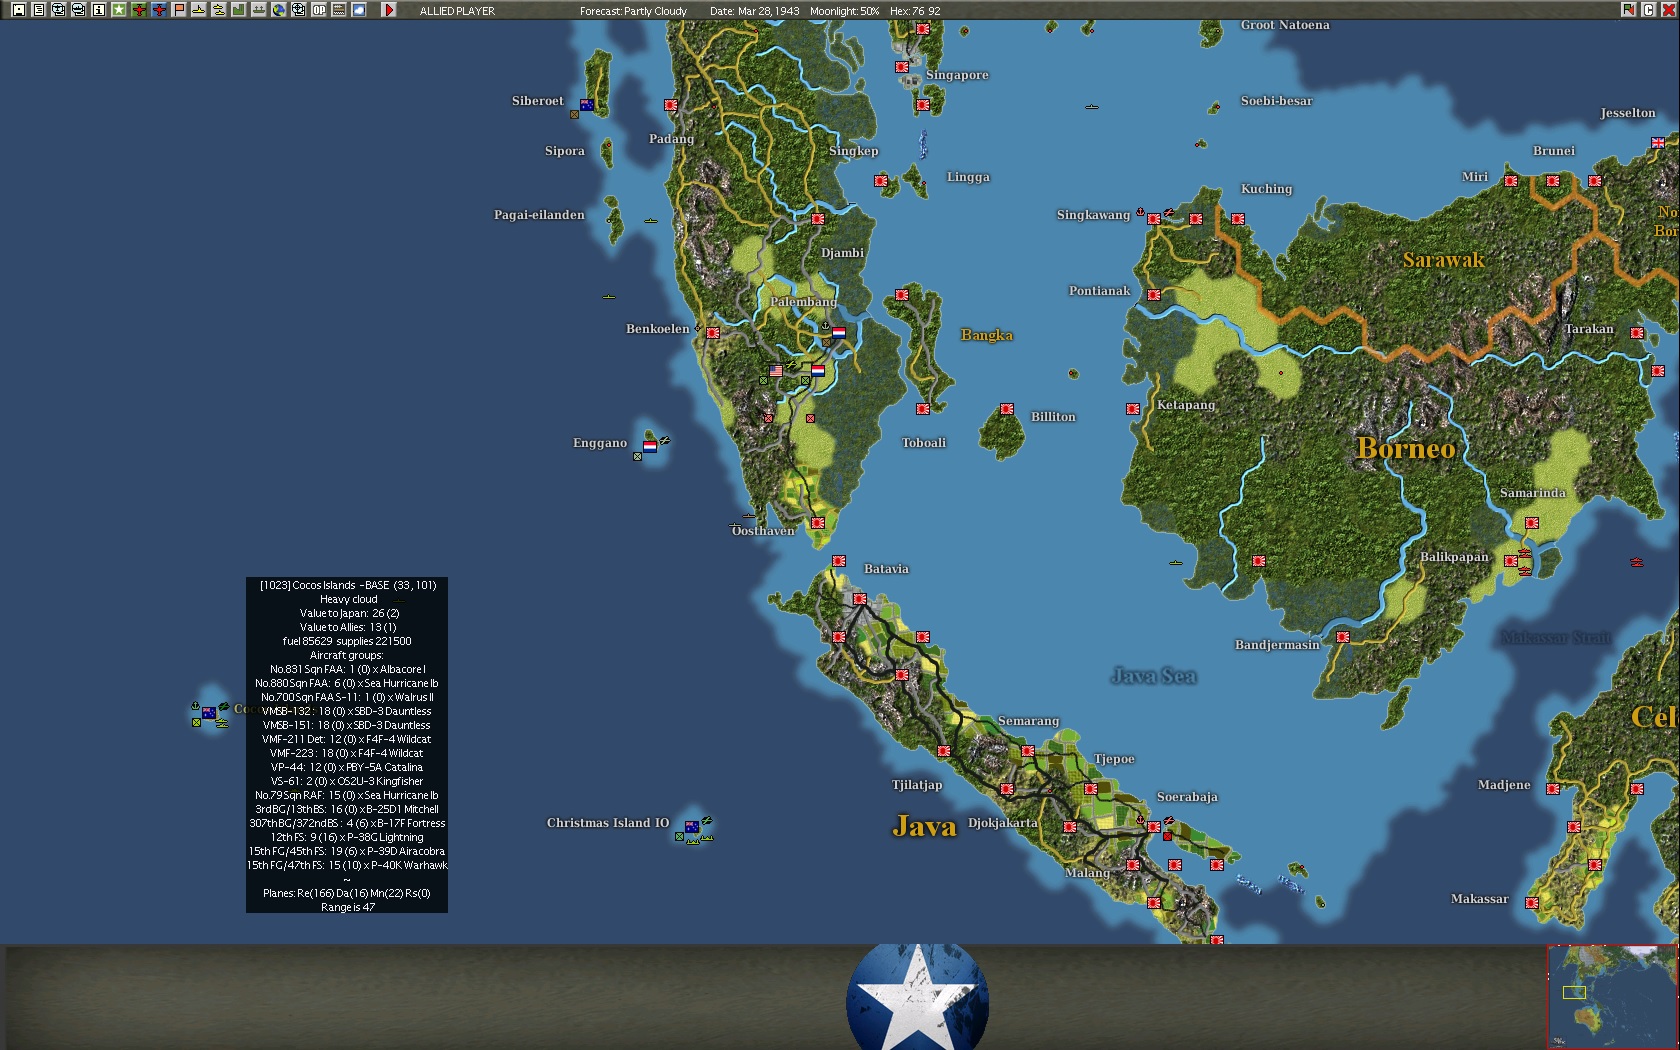Select the Cocos Islands base flag

[209, 712]
